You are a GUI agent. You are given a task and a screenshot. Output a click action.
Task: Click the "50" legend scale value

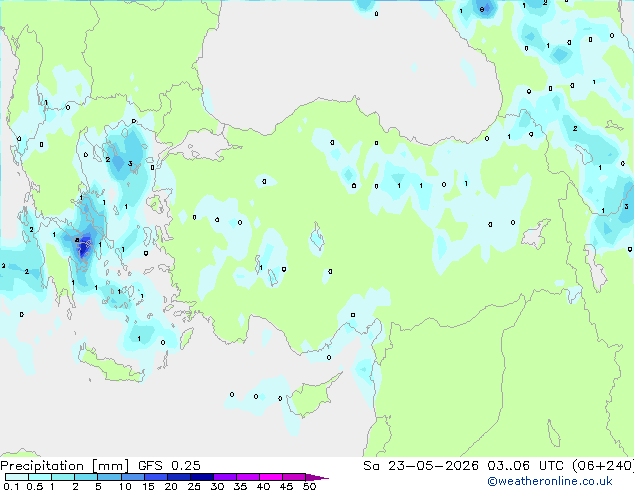tap(309, 486)
